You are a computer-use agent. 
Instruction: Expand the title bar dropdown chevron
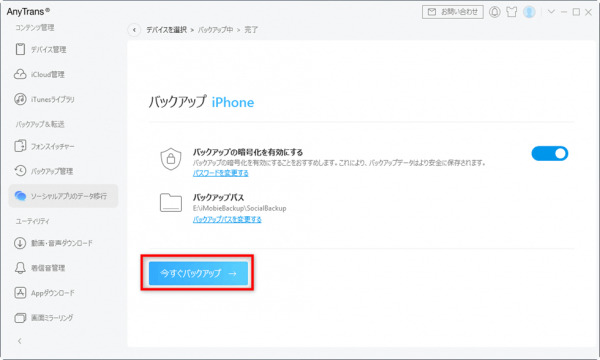click(551, 12)
